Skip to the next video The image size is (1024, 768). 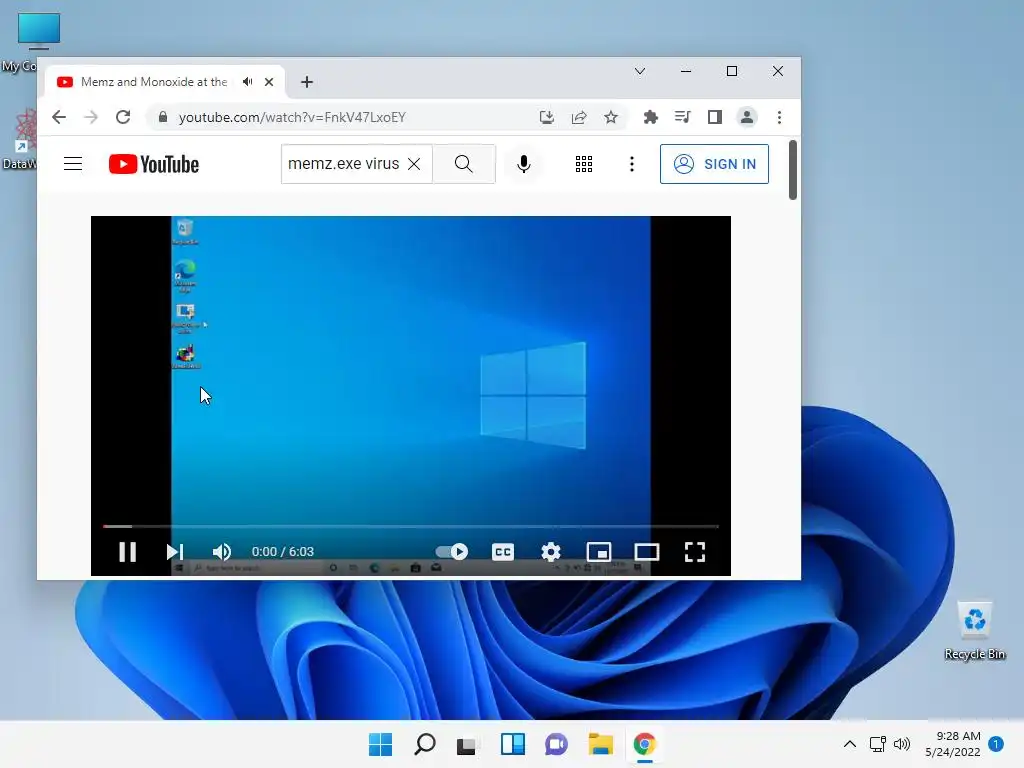tap(174, 552)
